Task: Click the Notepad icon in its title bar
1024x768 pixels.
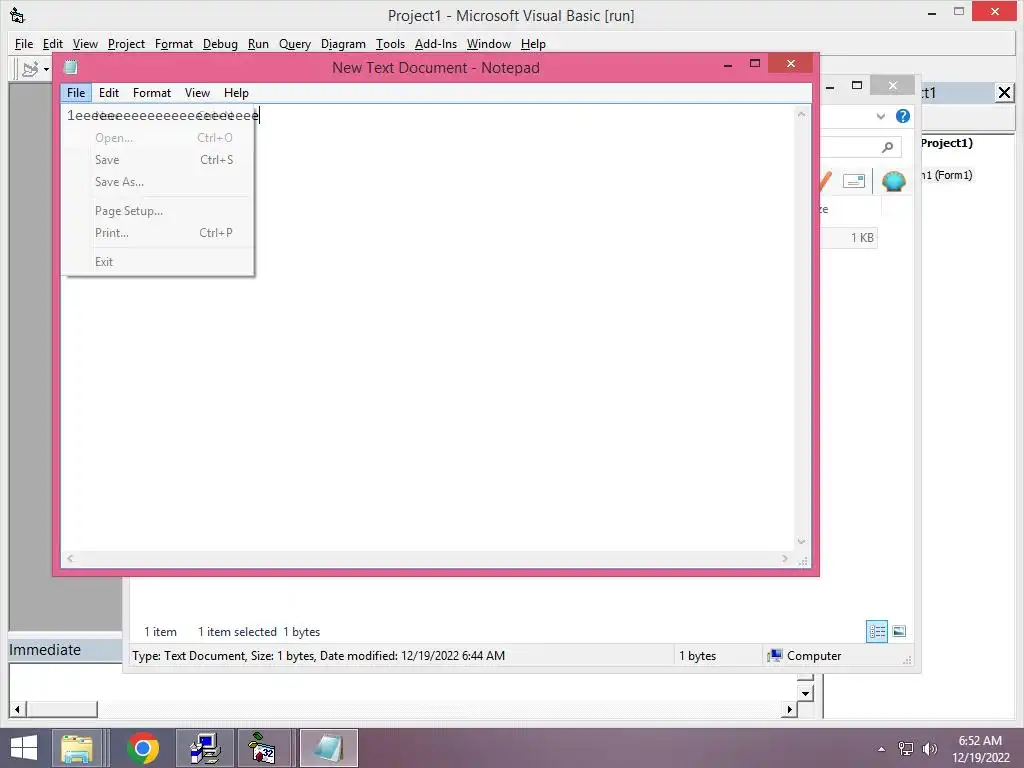Action: [71, 67]
